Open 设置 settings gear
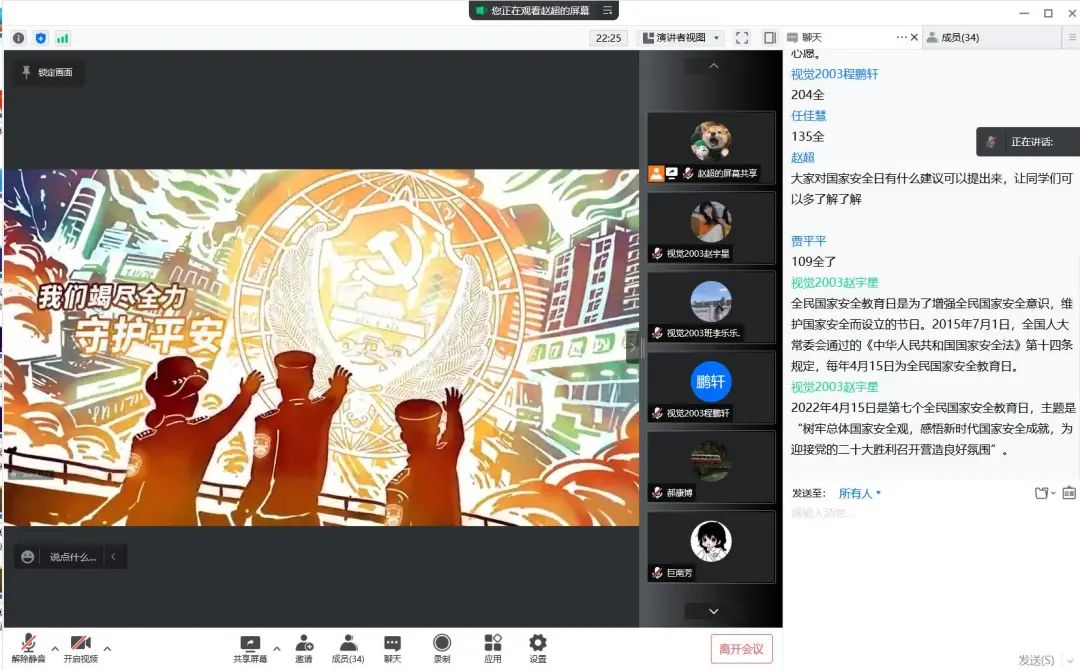Viewport: 1080px width, 670px height. [538, 649]
